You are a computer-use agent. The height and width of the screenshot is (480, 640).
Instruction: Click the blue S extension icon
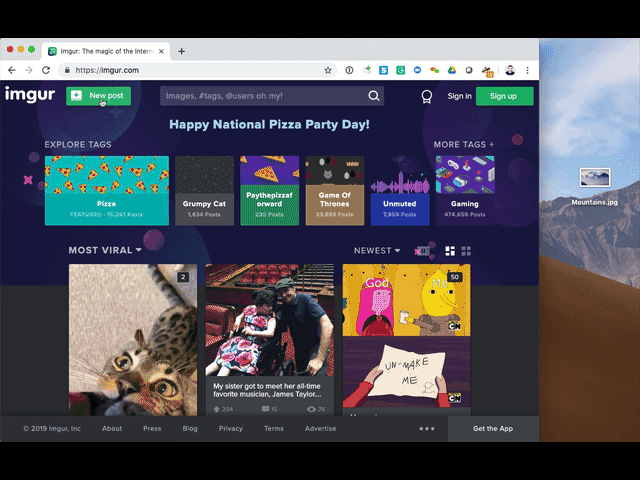(383, 70)
